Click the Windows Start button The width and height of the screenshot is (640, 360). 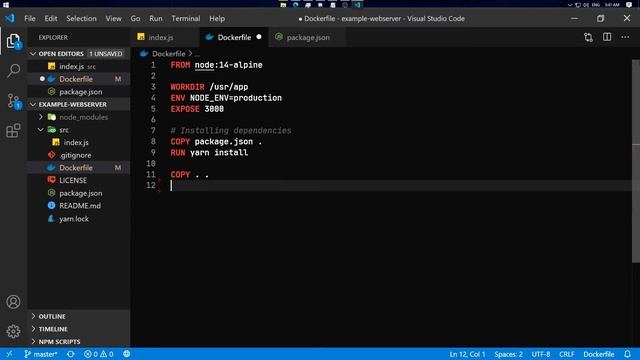tap(6, 4)
